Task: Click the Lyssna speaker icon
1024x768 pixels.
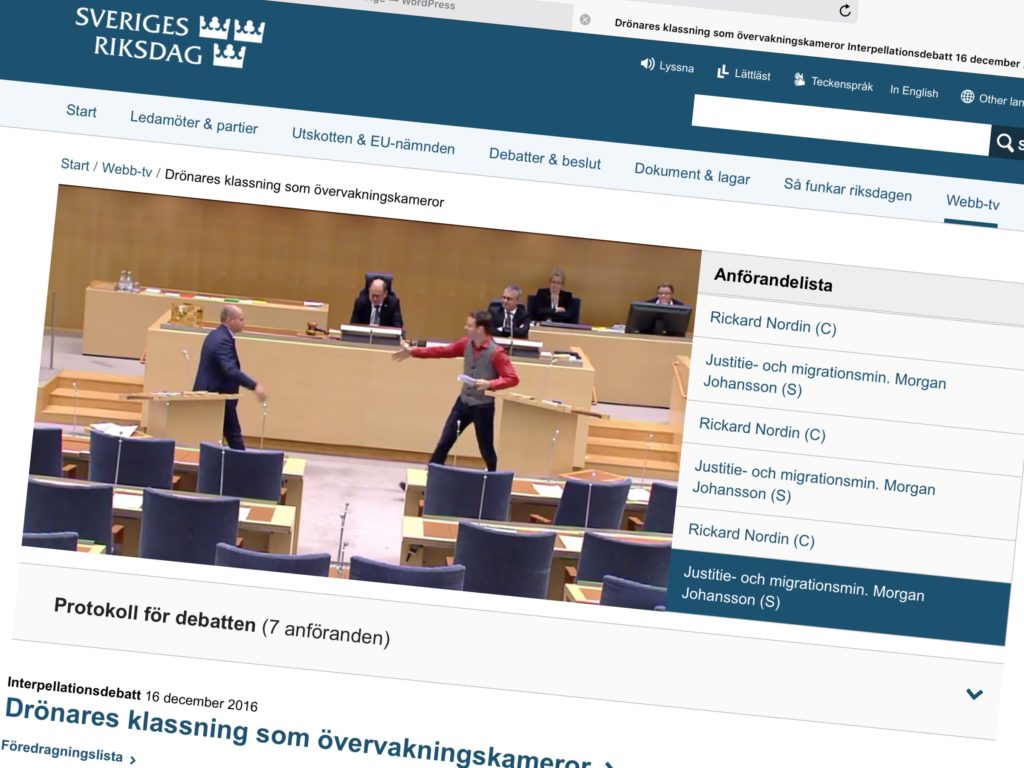Action: tap(647, 63)
